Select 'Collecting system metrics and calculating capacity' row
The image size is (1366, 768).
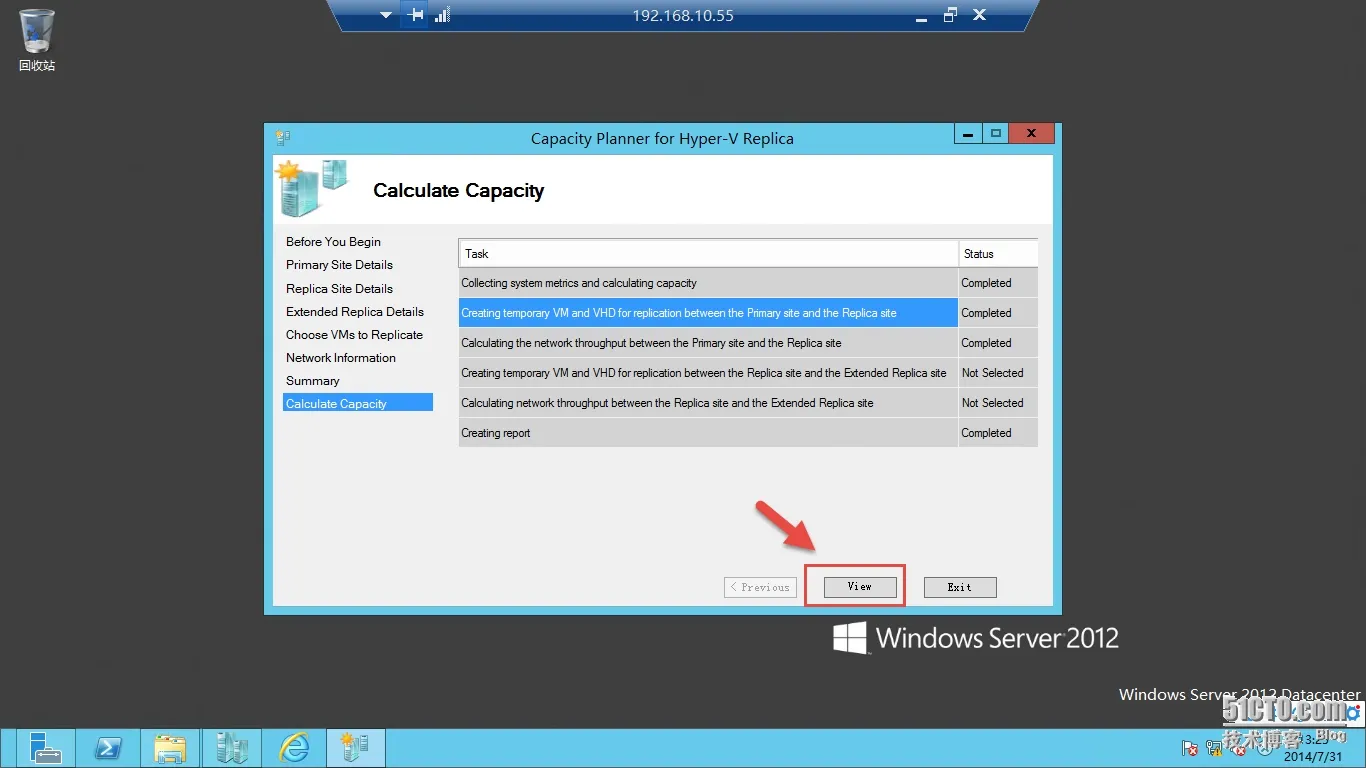748,283
